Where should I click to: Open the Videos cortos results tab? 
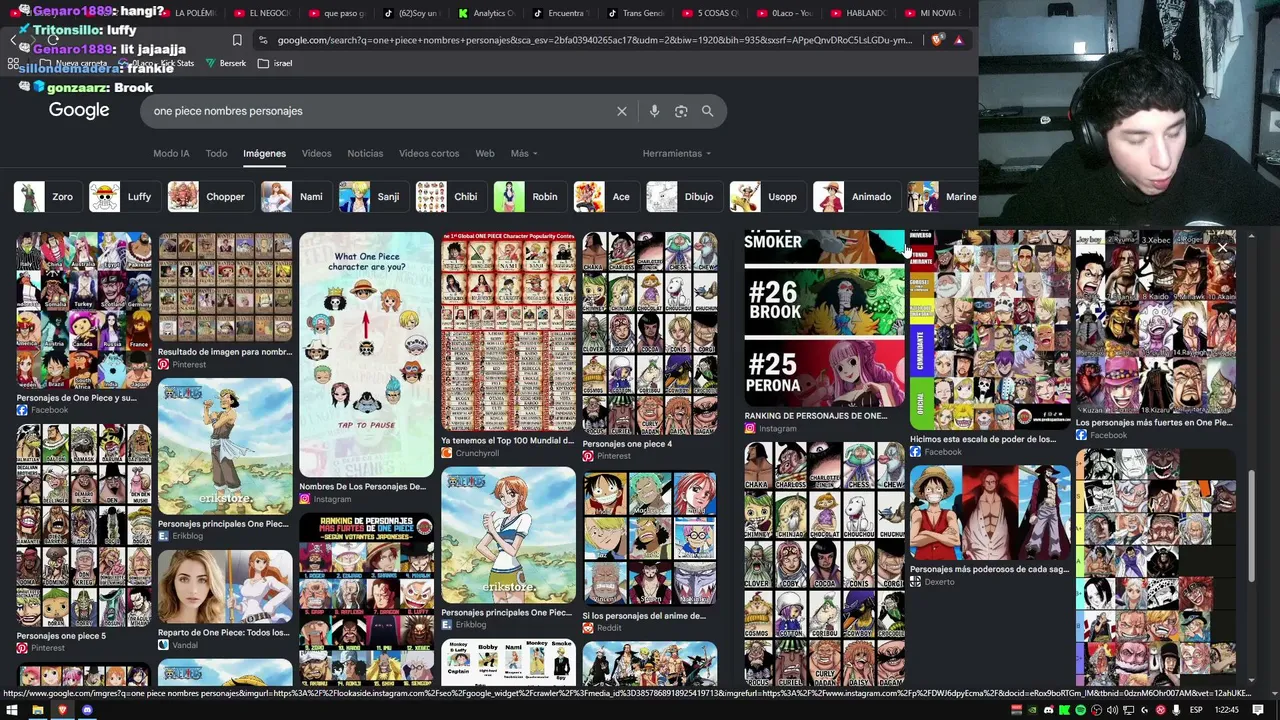click(x=429, y=153)
